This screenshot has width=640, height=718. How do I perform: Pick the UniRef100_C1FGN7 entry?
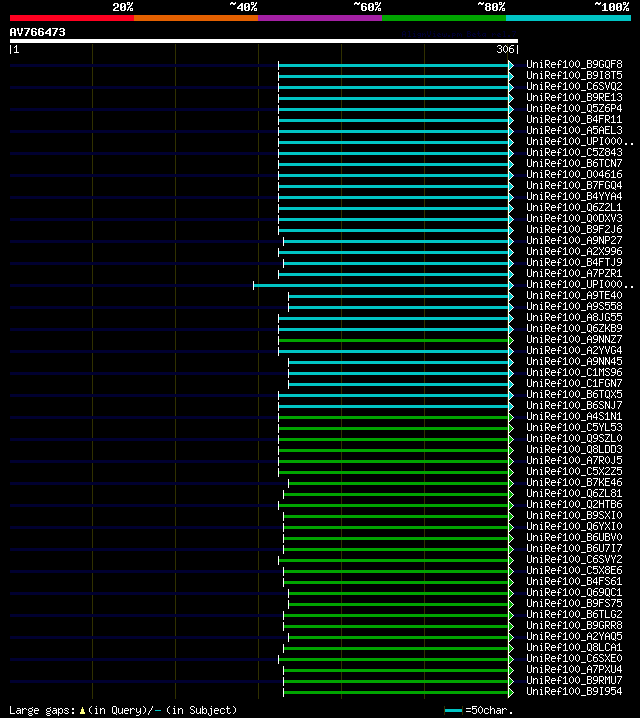pos(574,383)
